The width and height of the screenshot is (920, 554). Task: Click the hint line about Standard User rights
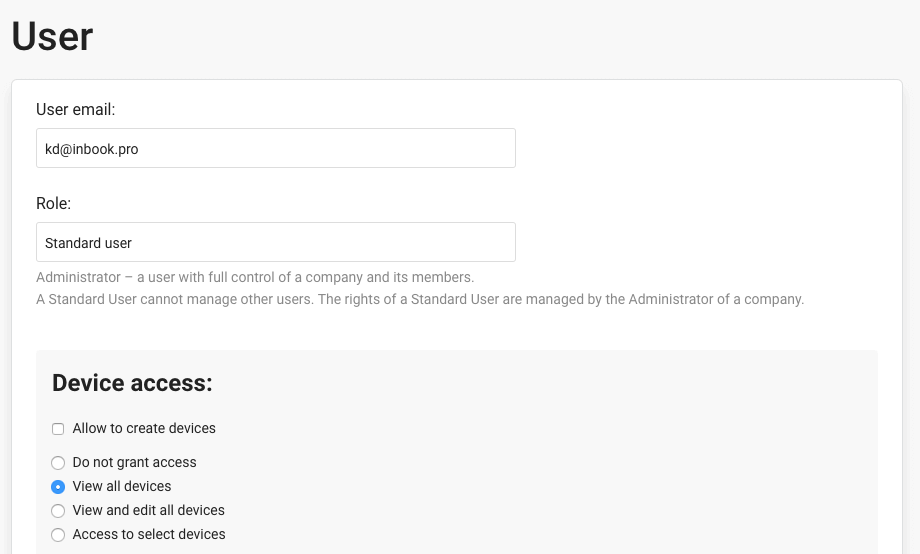pos(420,299)
